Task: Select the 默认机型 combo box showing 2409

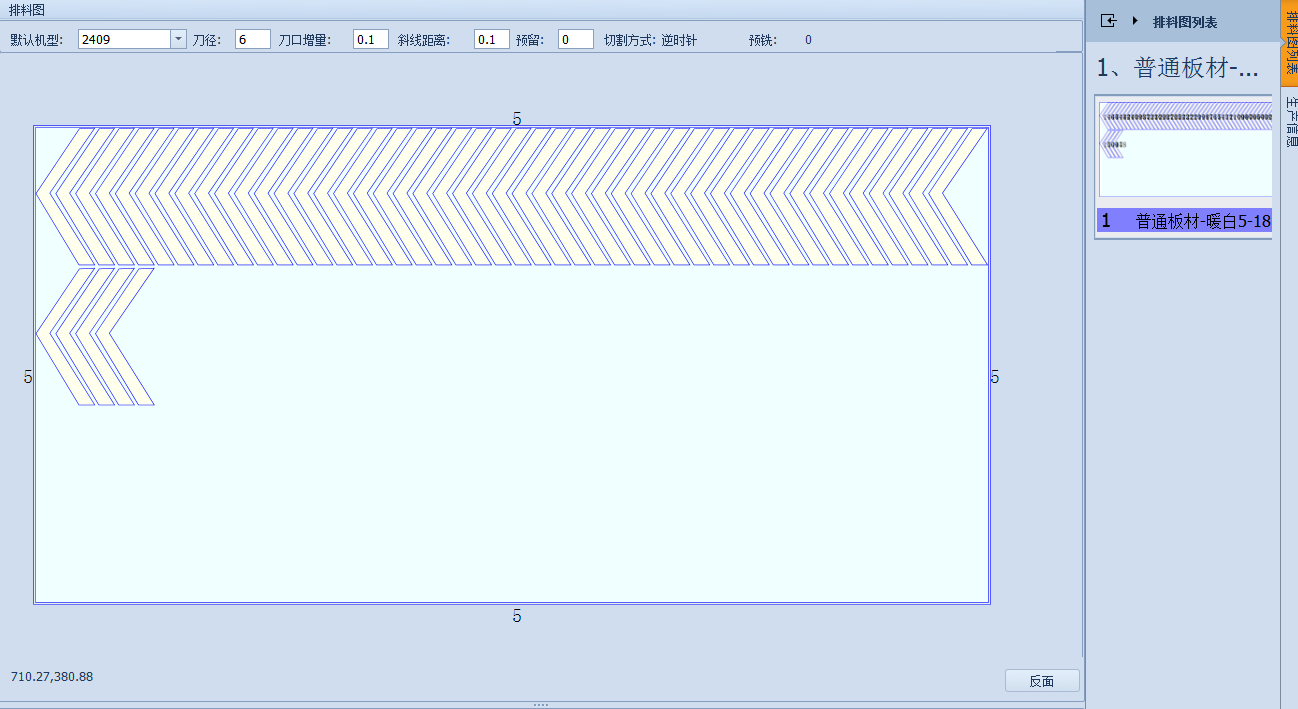Action: (132, 39)
